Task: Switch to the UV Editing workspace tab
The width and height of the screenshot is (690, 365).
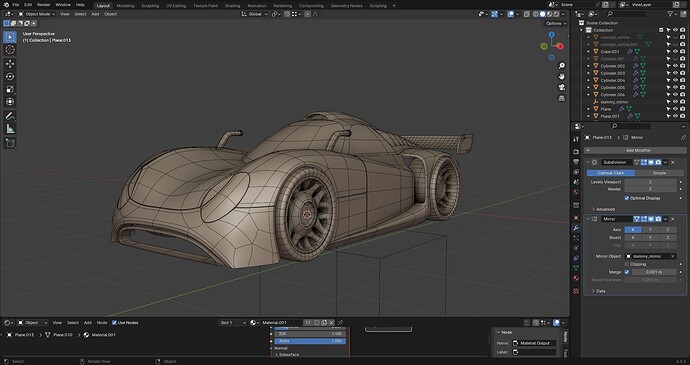Action: point(176,6)
